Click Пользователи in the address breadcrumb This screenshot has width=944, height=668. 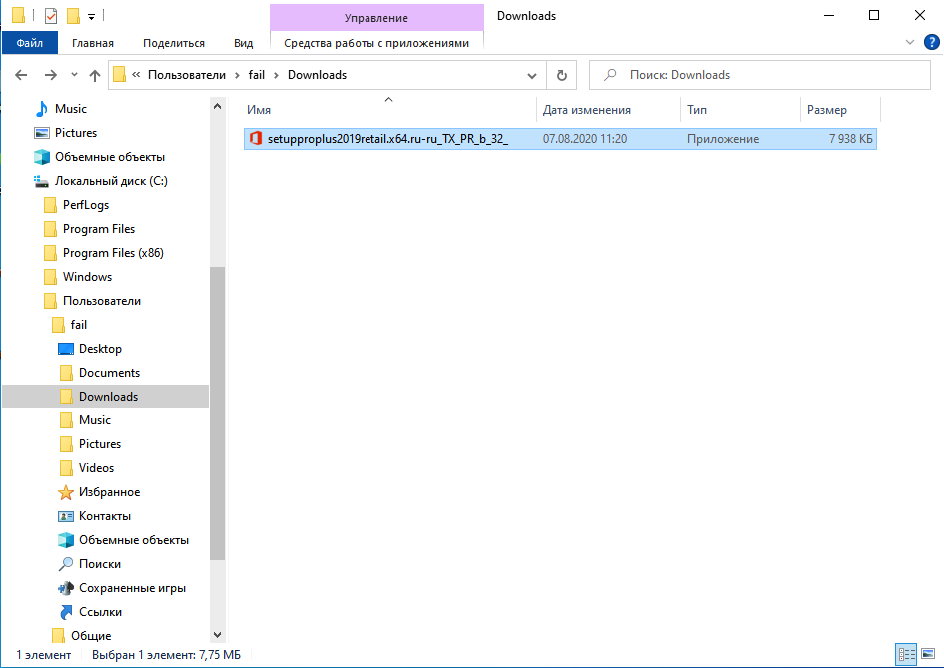tap(187, 75)
